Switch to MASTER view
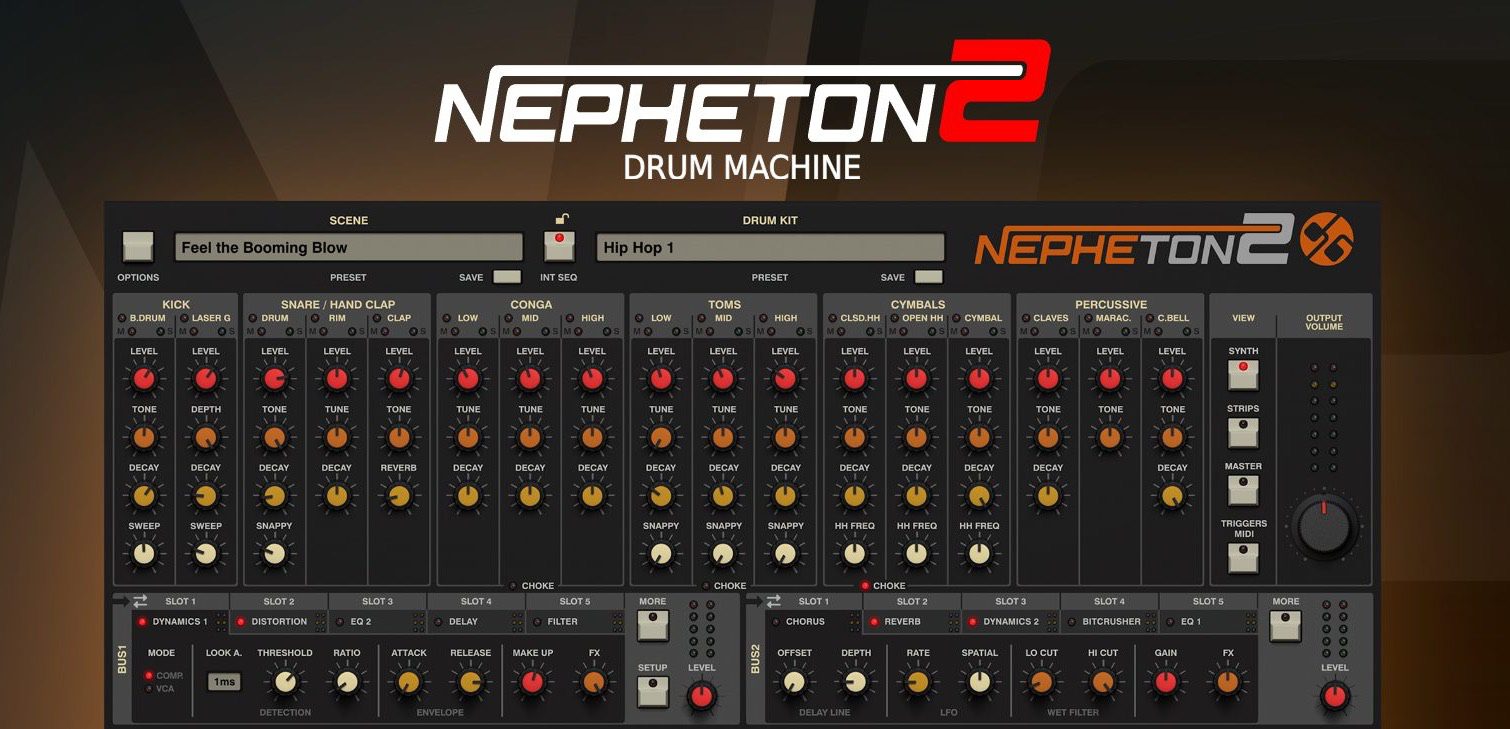 click(x=1243, y=490)
